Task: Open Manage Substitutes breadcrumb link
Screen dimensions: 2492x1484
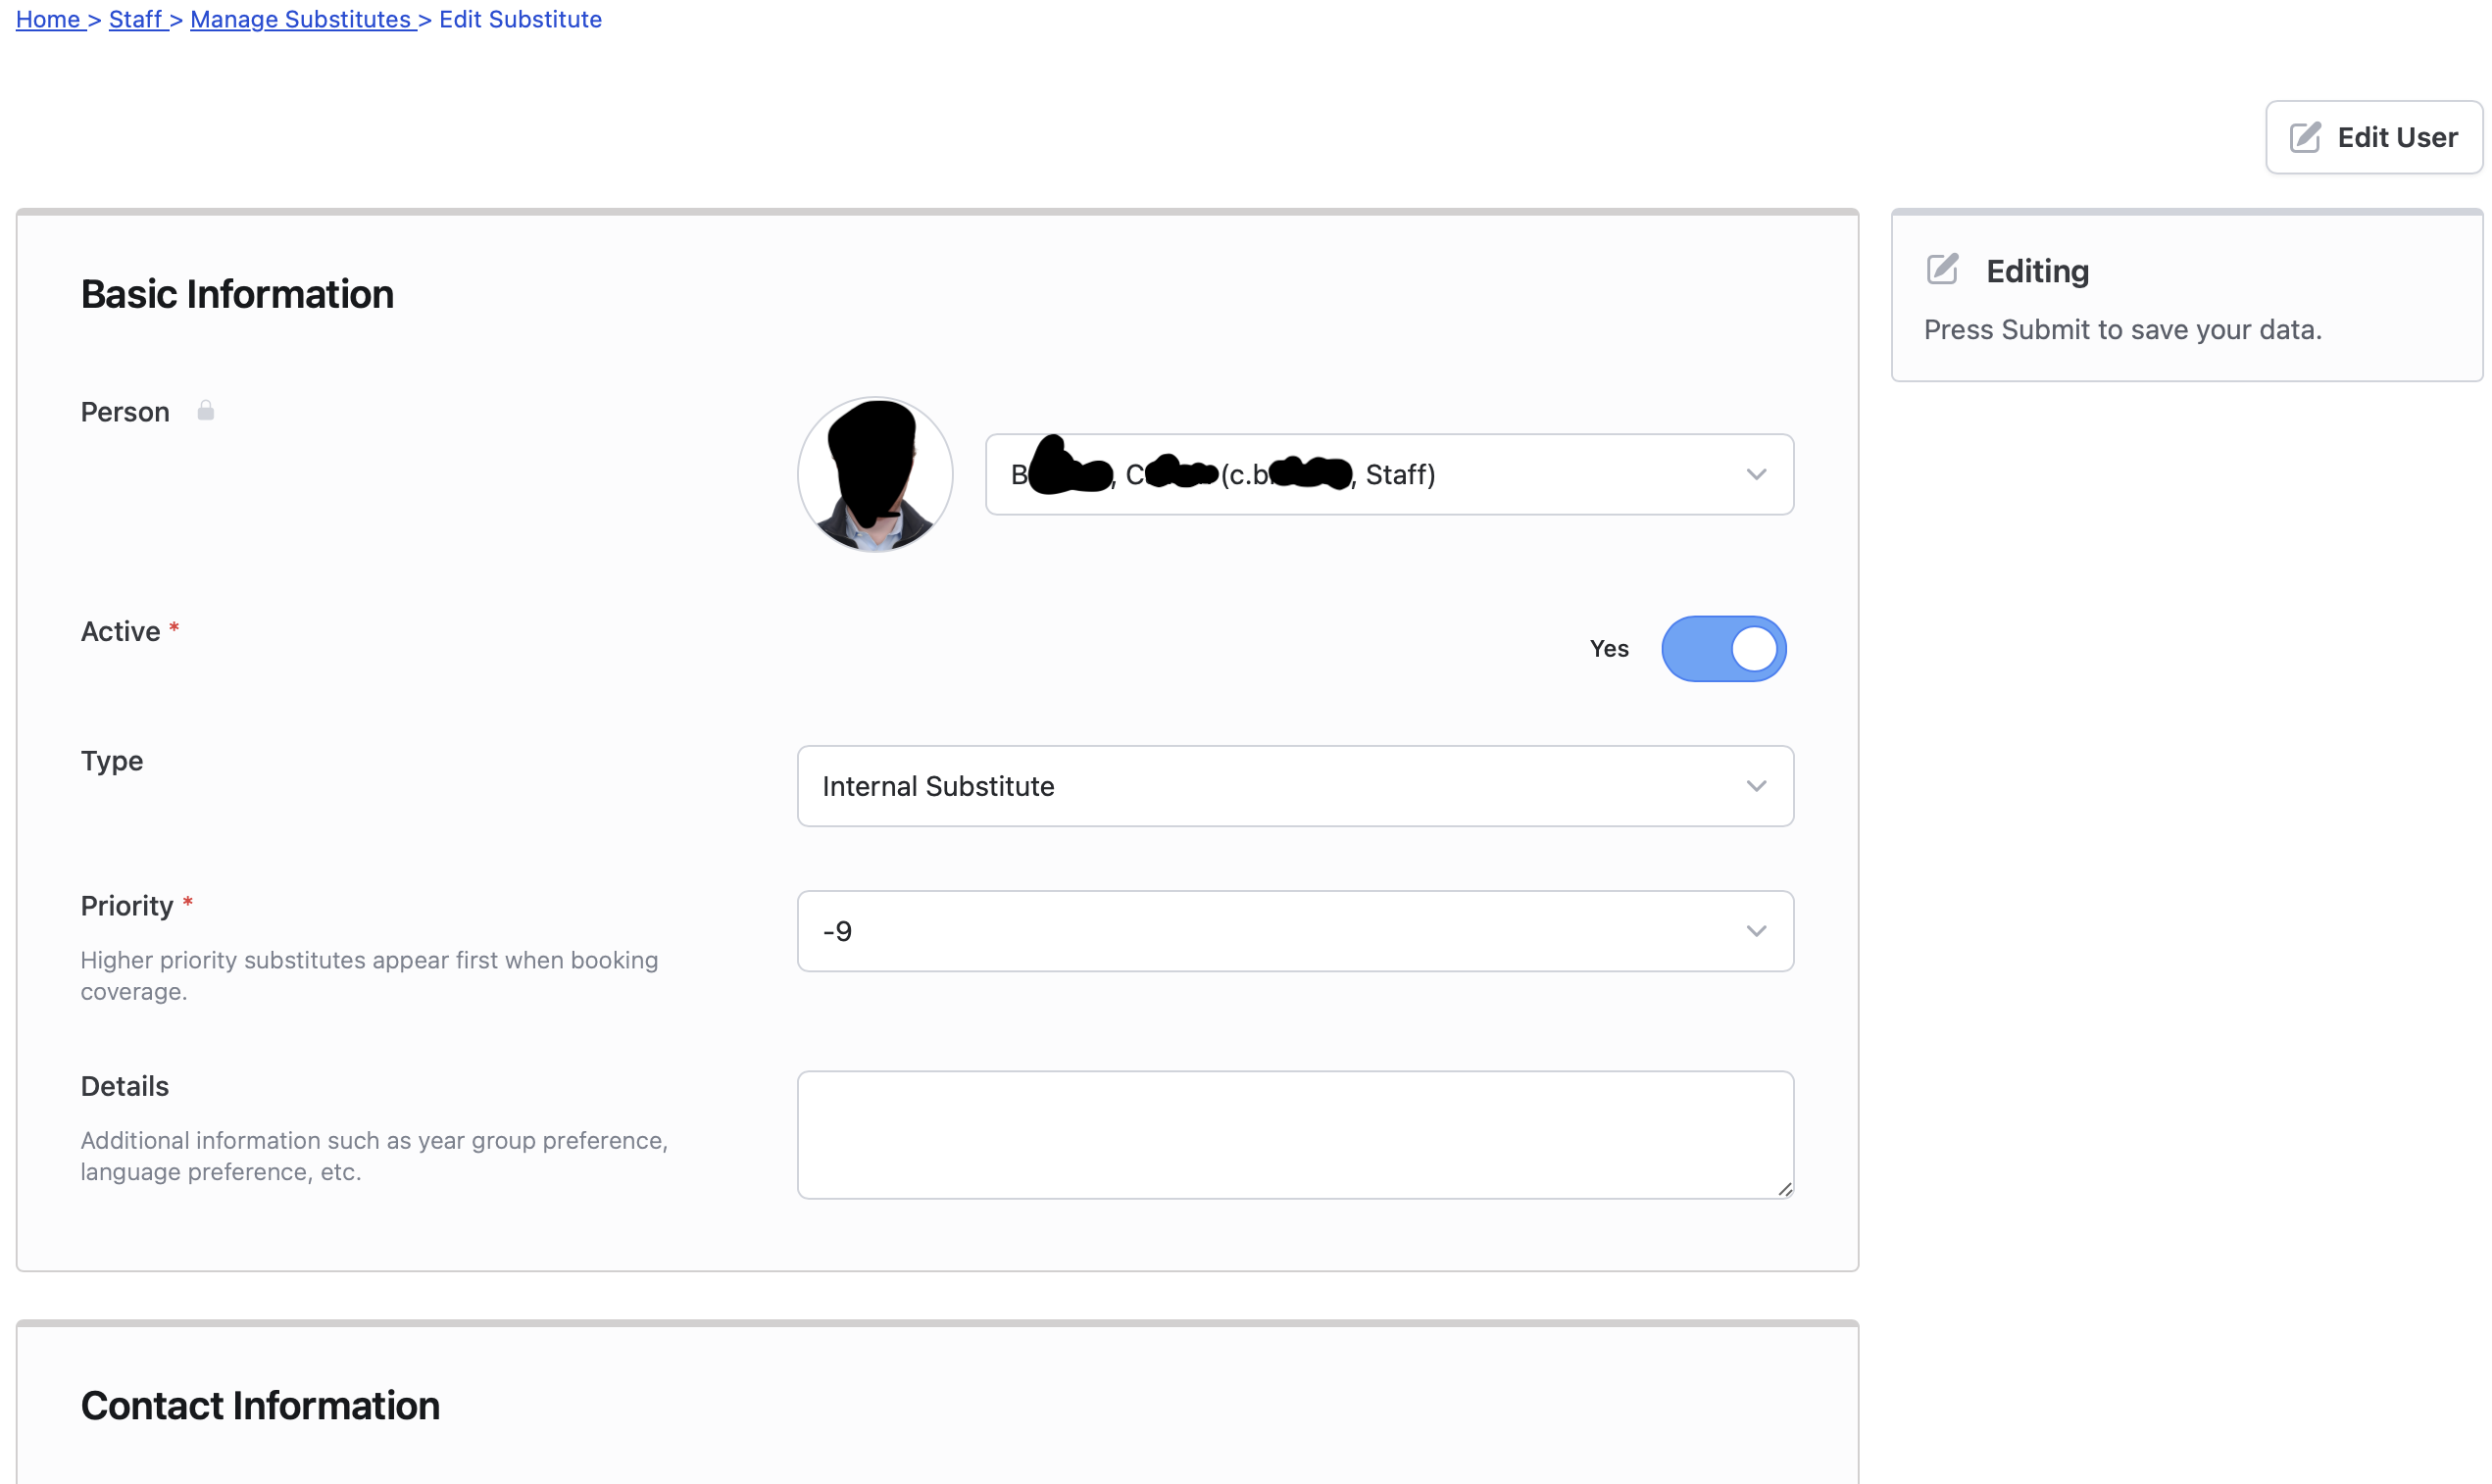Action: (x=300, y=19)
